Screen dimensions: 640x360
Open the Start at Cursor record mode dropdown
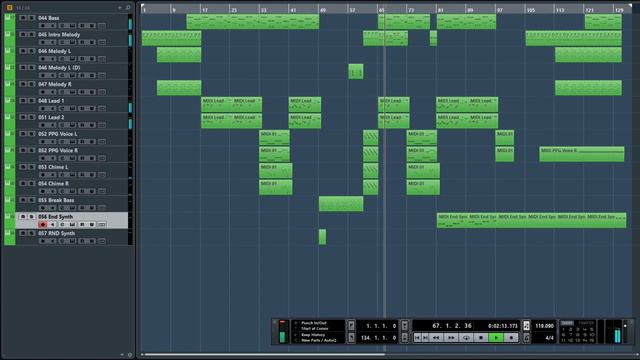[x=314, y=329]
